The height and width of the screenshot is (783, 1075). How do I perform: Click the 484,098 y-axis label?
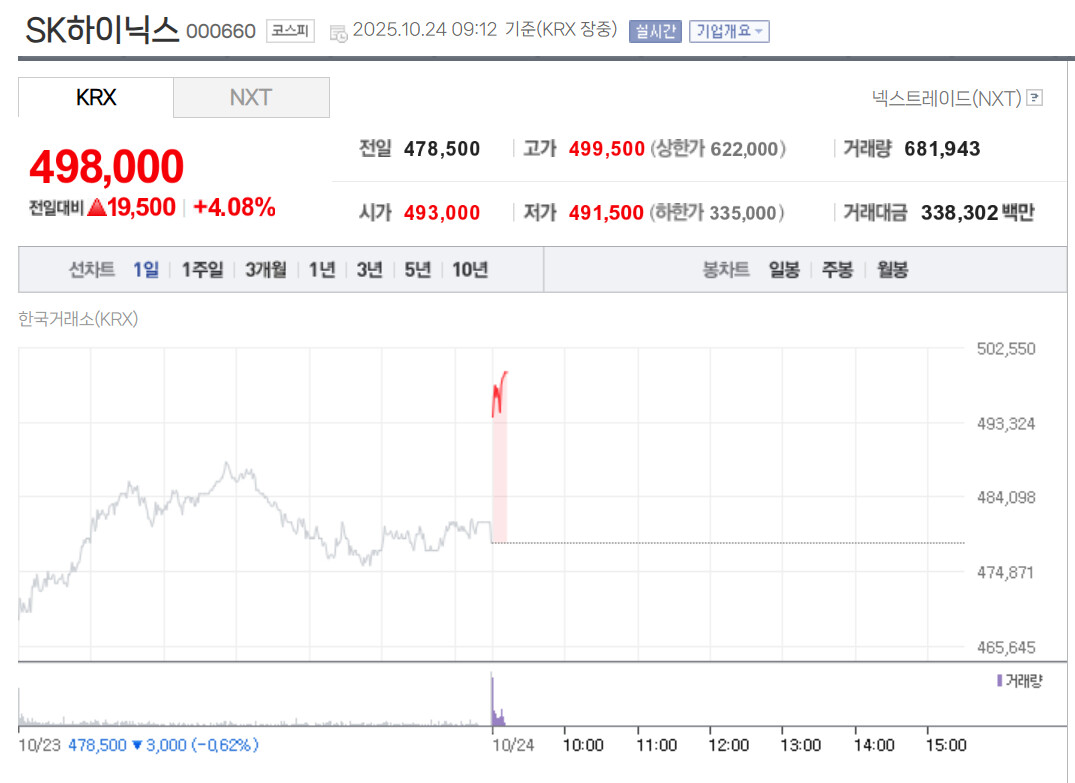(x=1006, y=498)
